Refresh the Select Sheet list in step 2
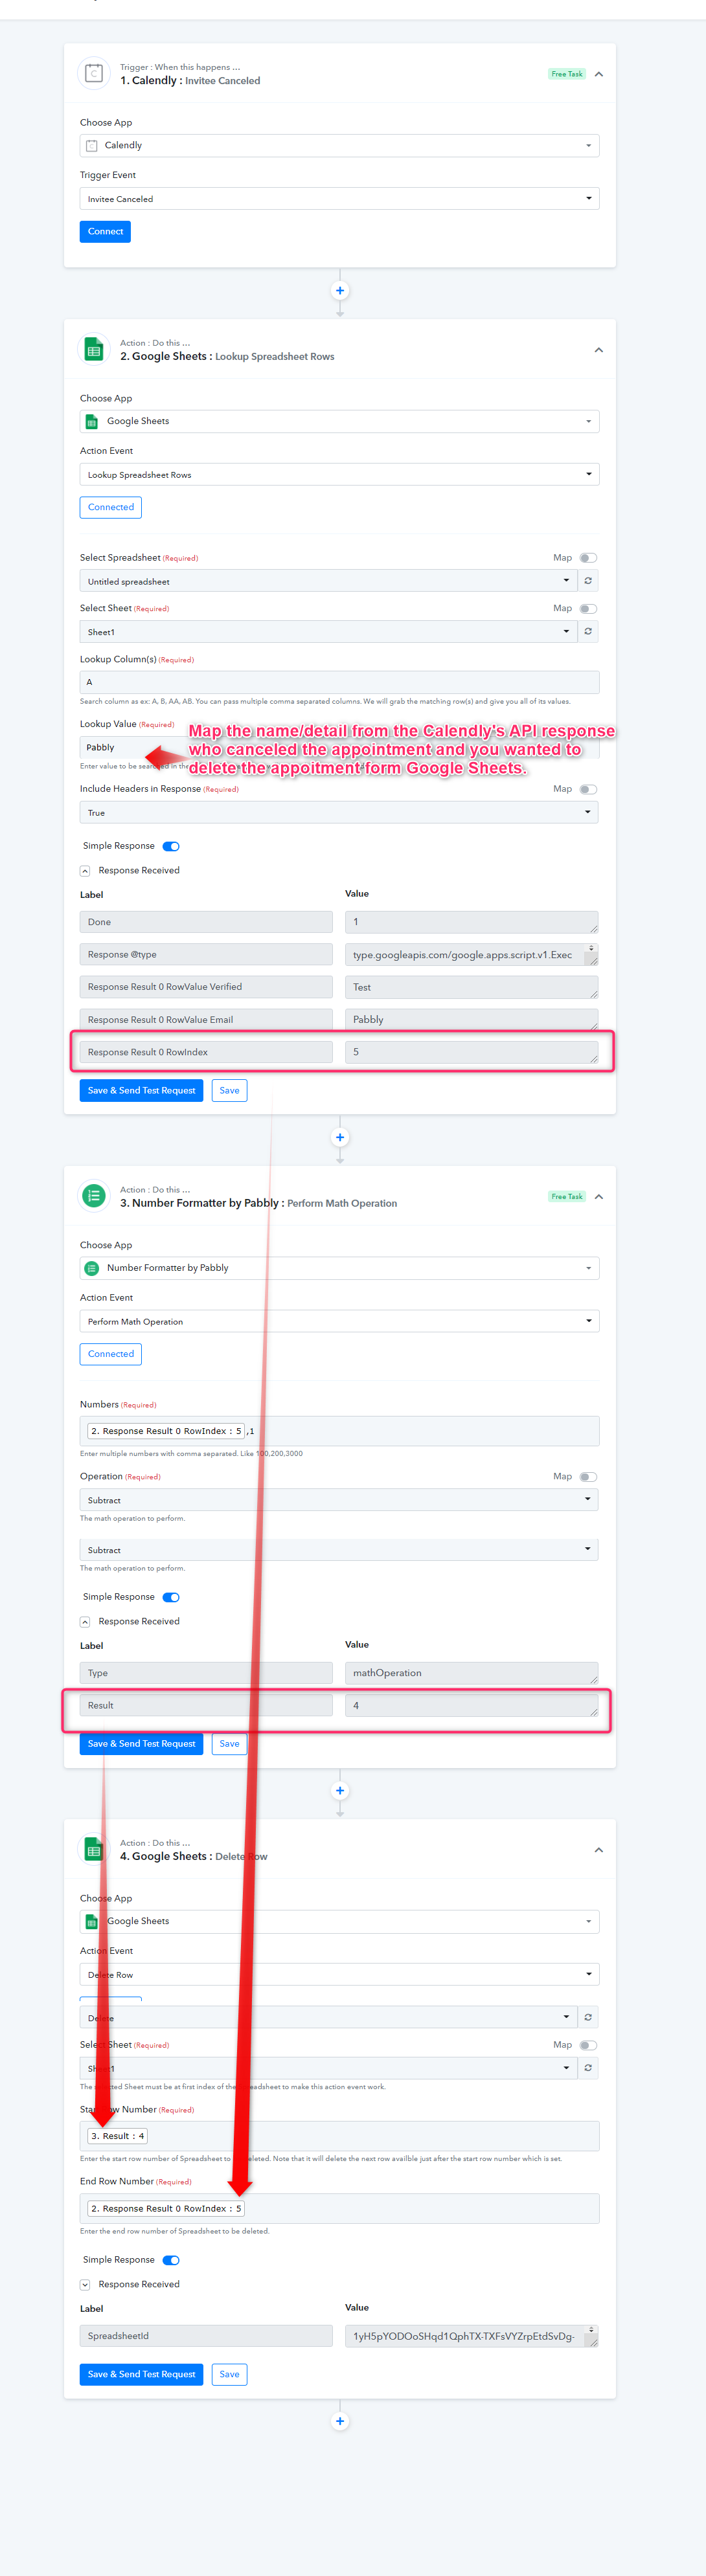This screenshot has height=2576, width=706. (x=588, y=631)
